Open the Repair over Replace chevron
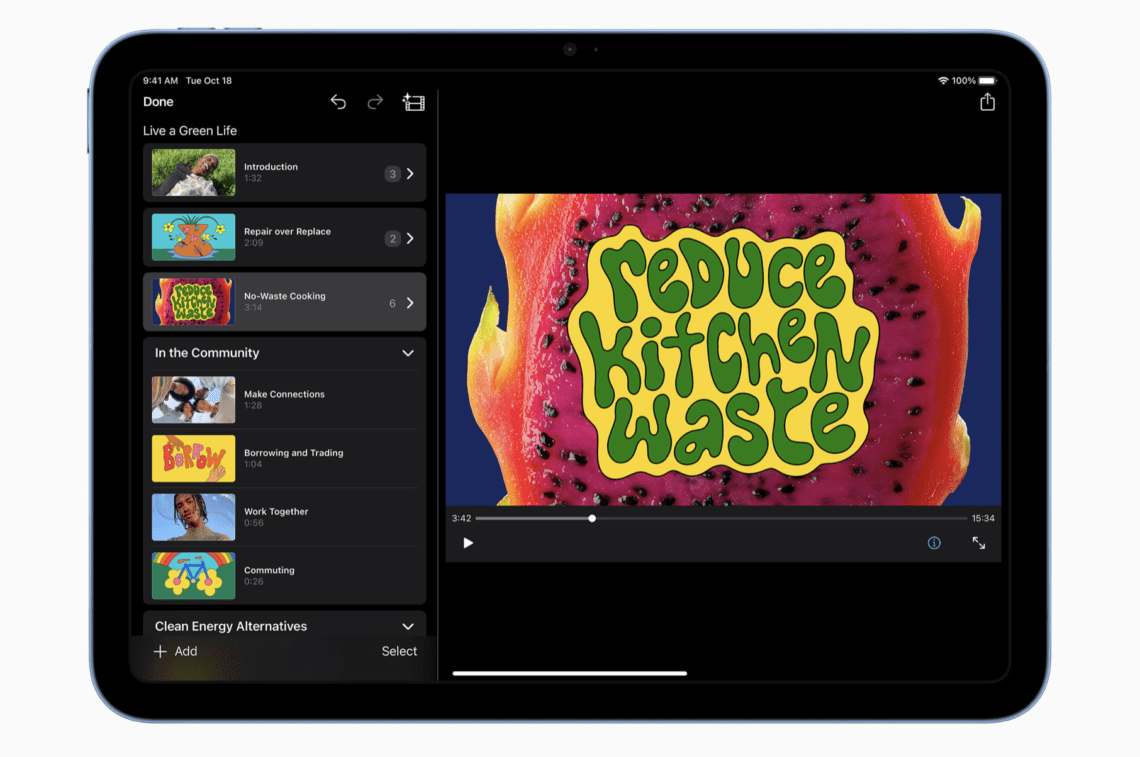 coord(410,238)
